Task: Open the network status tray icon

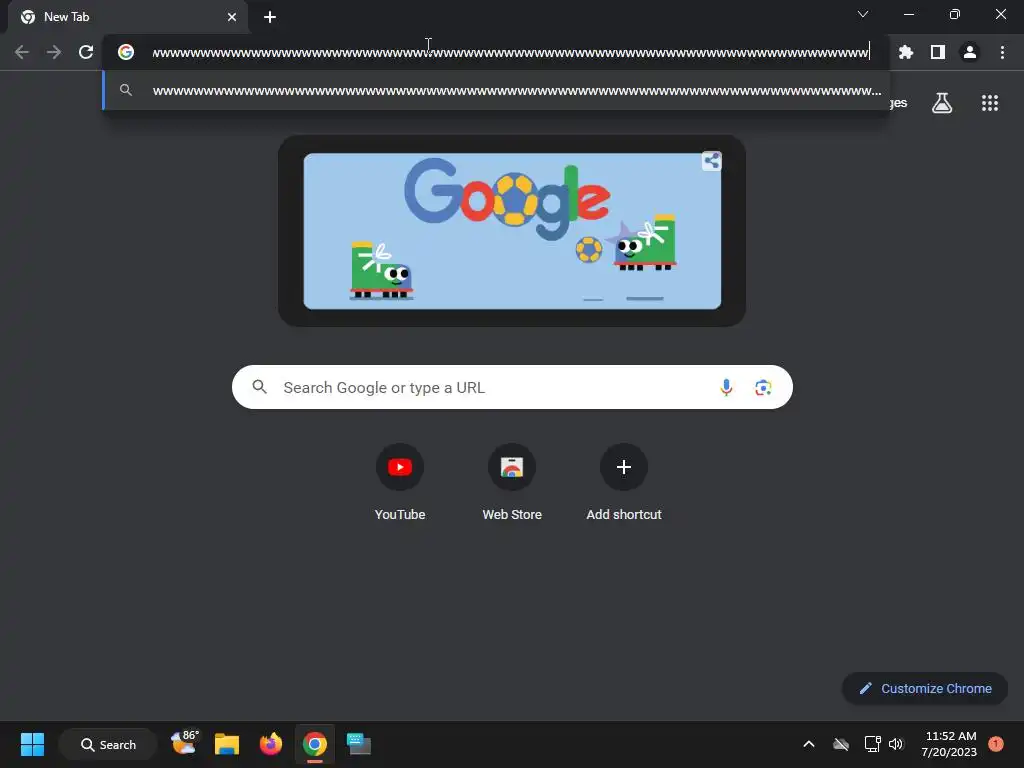Action: [x=872, y=744]
